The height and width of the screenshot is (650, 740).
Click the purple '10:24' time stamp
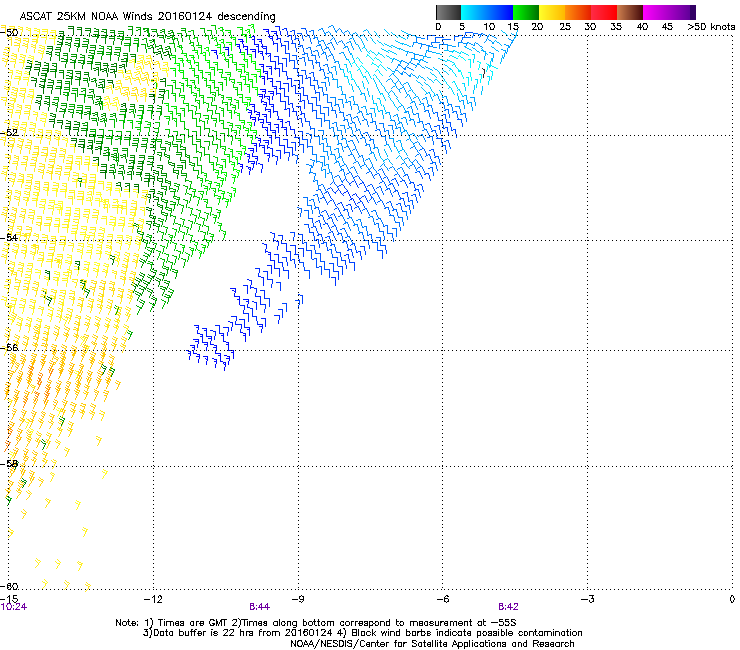pyautogui.click(x=14, y=607)
